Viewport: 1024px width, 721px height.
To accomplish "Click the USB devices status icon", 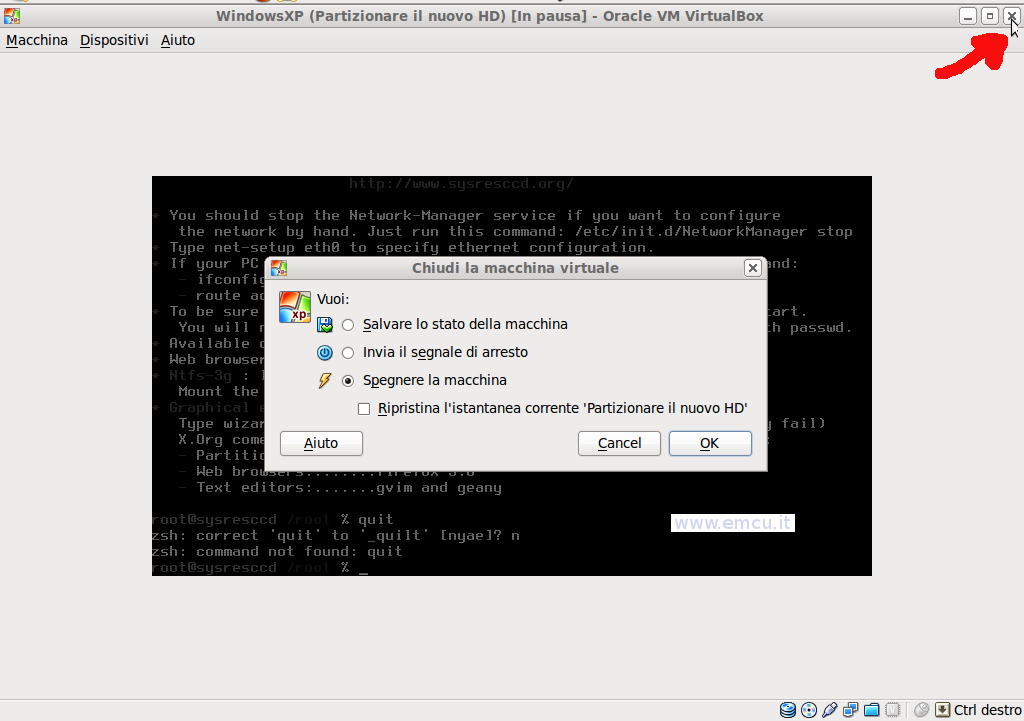I will (x=829, y=710).
